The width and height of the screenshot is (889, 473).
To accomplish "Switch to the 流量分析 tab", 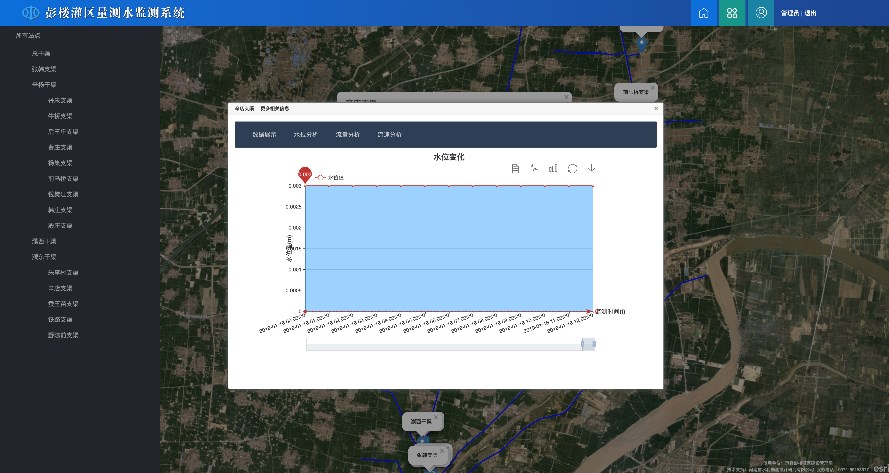I will (347, 134).
